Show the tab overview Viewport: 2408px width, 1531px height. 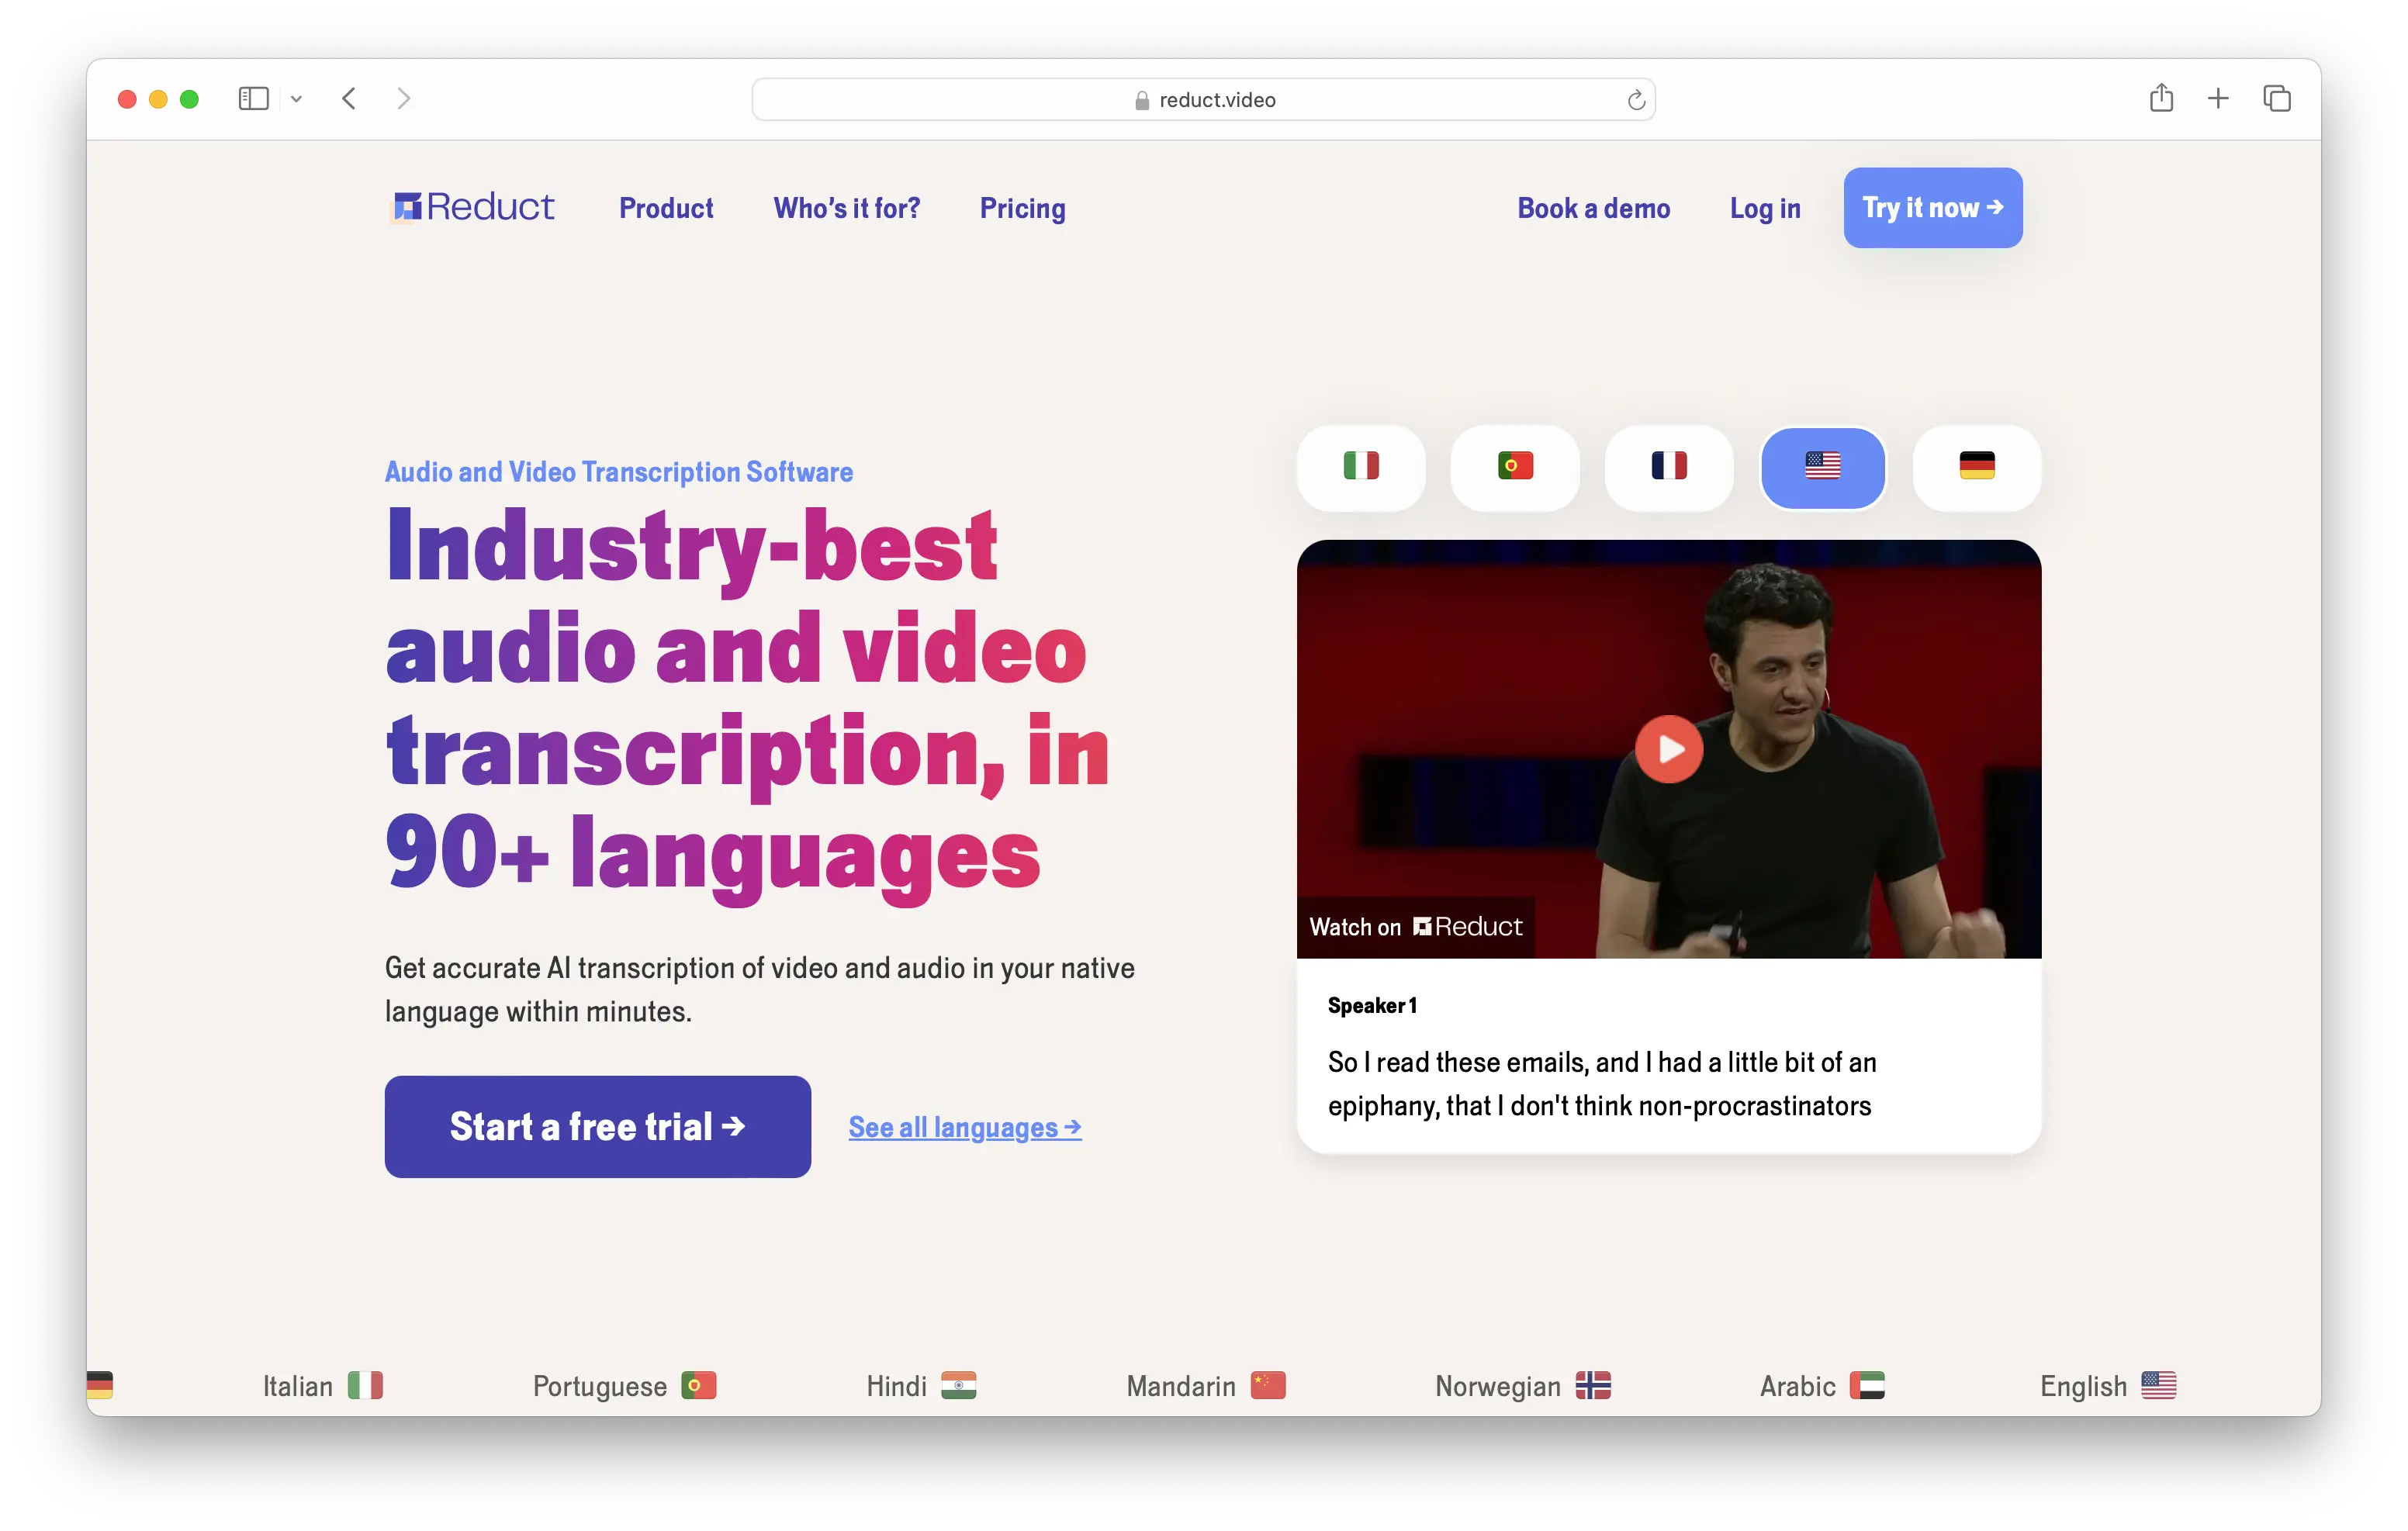pos(2277,98)
